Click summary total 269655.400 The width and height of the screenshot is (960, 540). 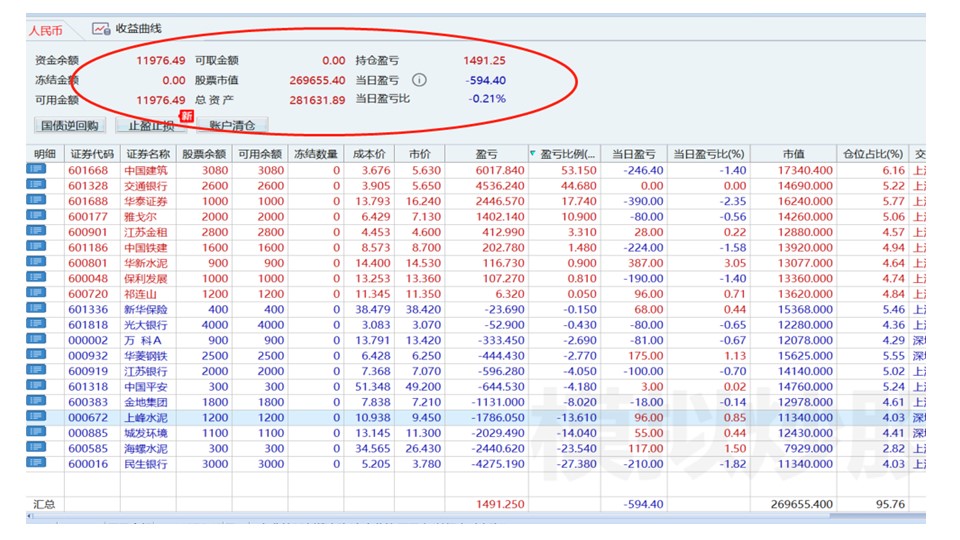pos(801,504)
